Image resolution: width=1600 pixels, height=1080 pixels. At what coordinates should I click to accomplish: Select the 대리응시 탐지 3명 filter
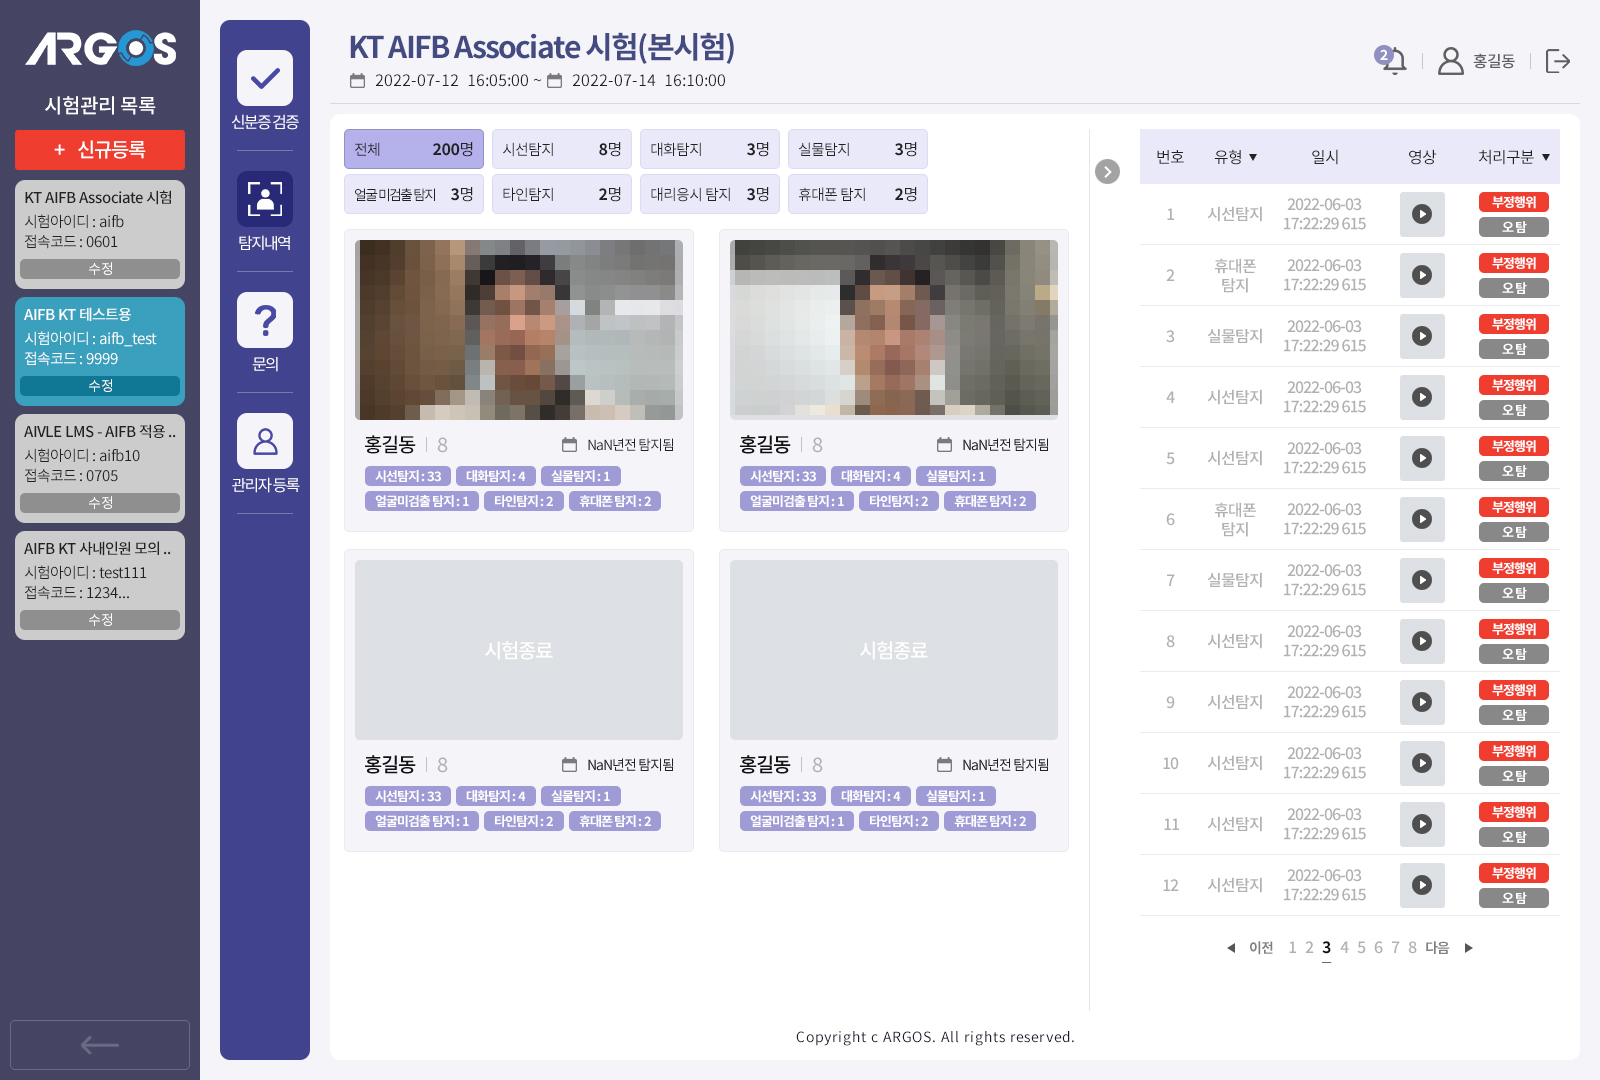click(x=710, y=194)
